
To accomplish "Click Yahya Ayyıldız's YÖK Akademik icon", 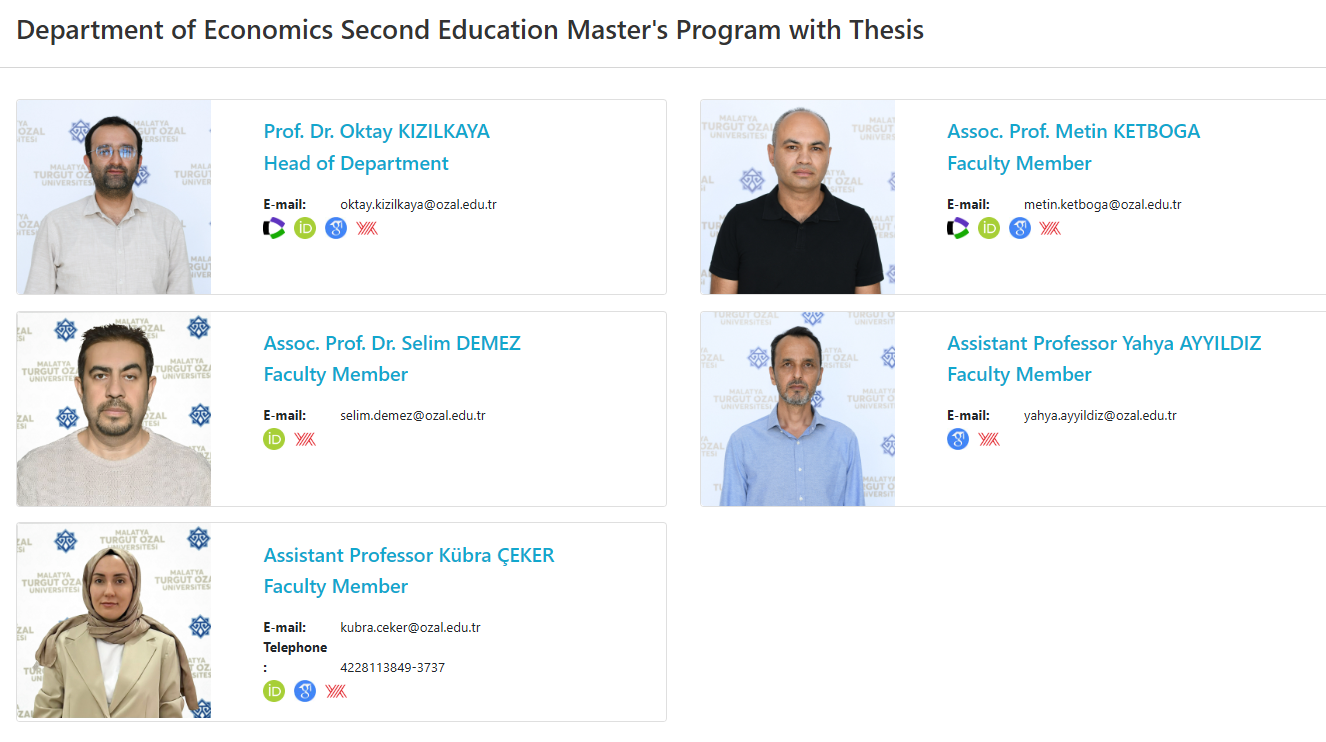I will pyautogui.click(x=989, y=439).
